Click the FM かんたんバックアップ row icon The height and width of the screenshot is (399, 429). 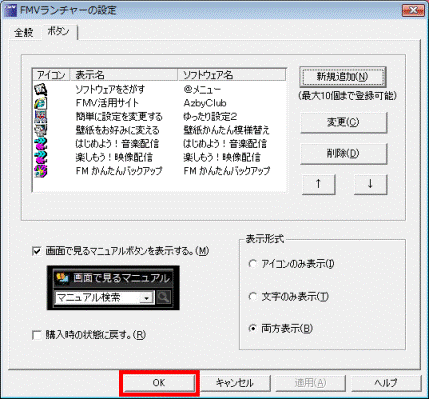(x=41, y=171)
